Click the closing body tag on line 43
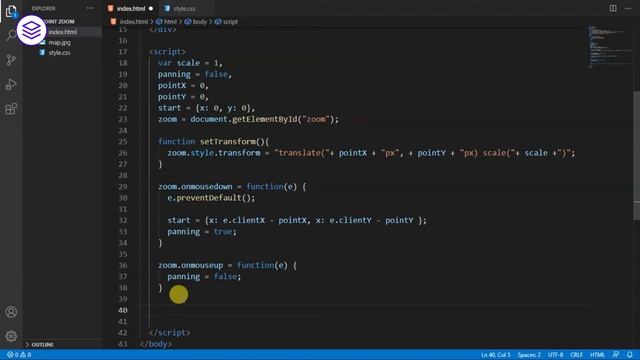 point(156,344)
